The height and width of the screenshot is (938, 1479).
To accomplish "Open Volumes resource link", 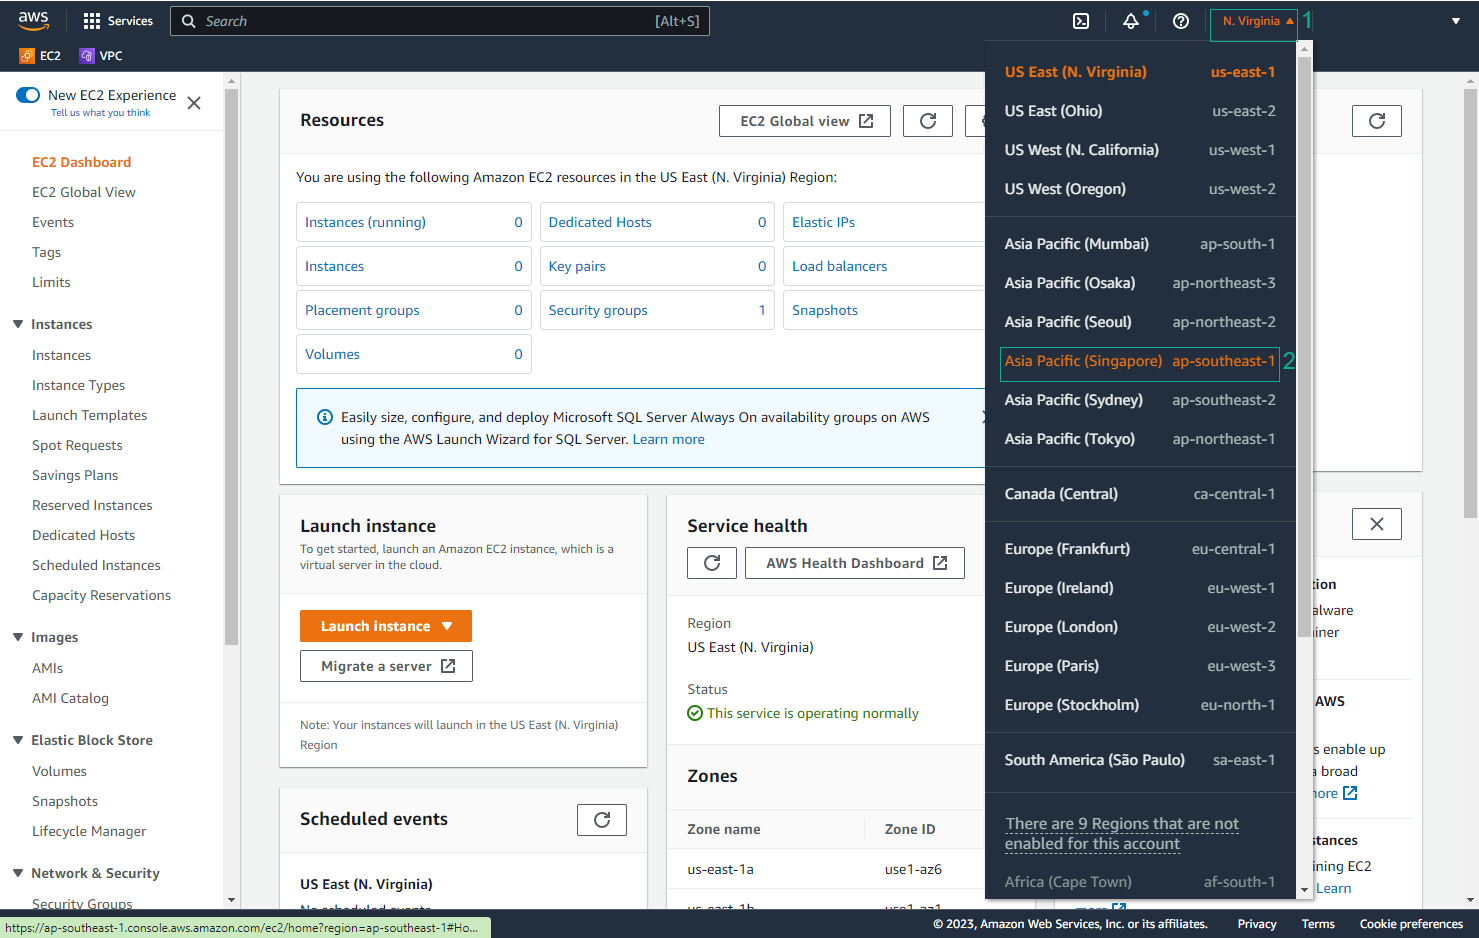I will [332, 354].
